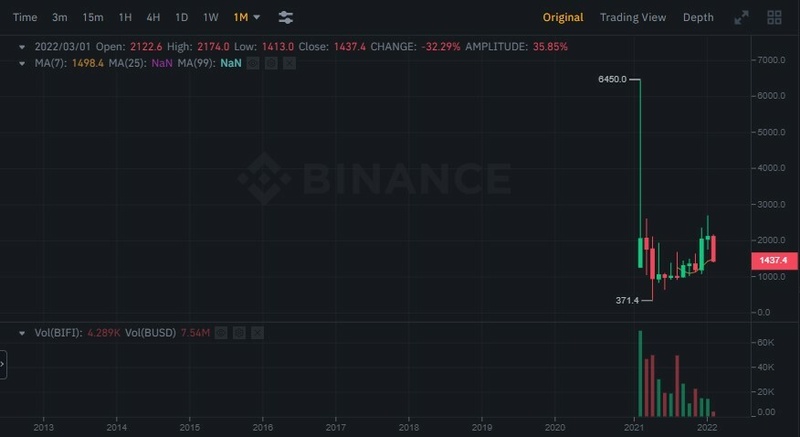Collapse the Vol(BIFI) indicator row arrow
This screenshot has width=800, height=437.
23,332
